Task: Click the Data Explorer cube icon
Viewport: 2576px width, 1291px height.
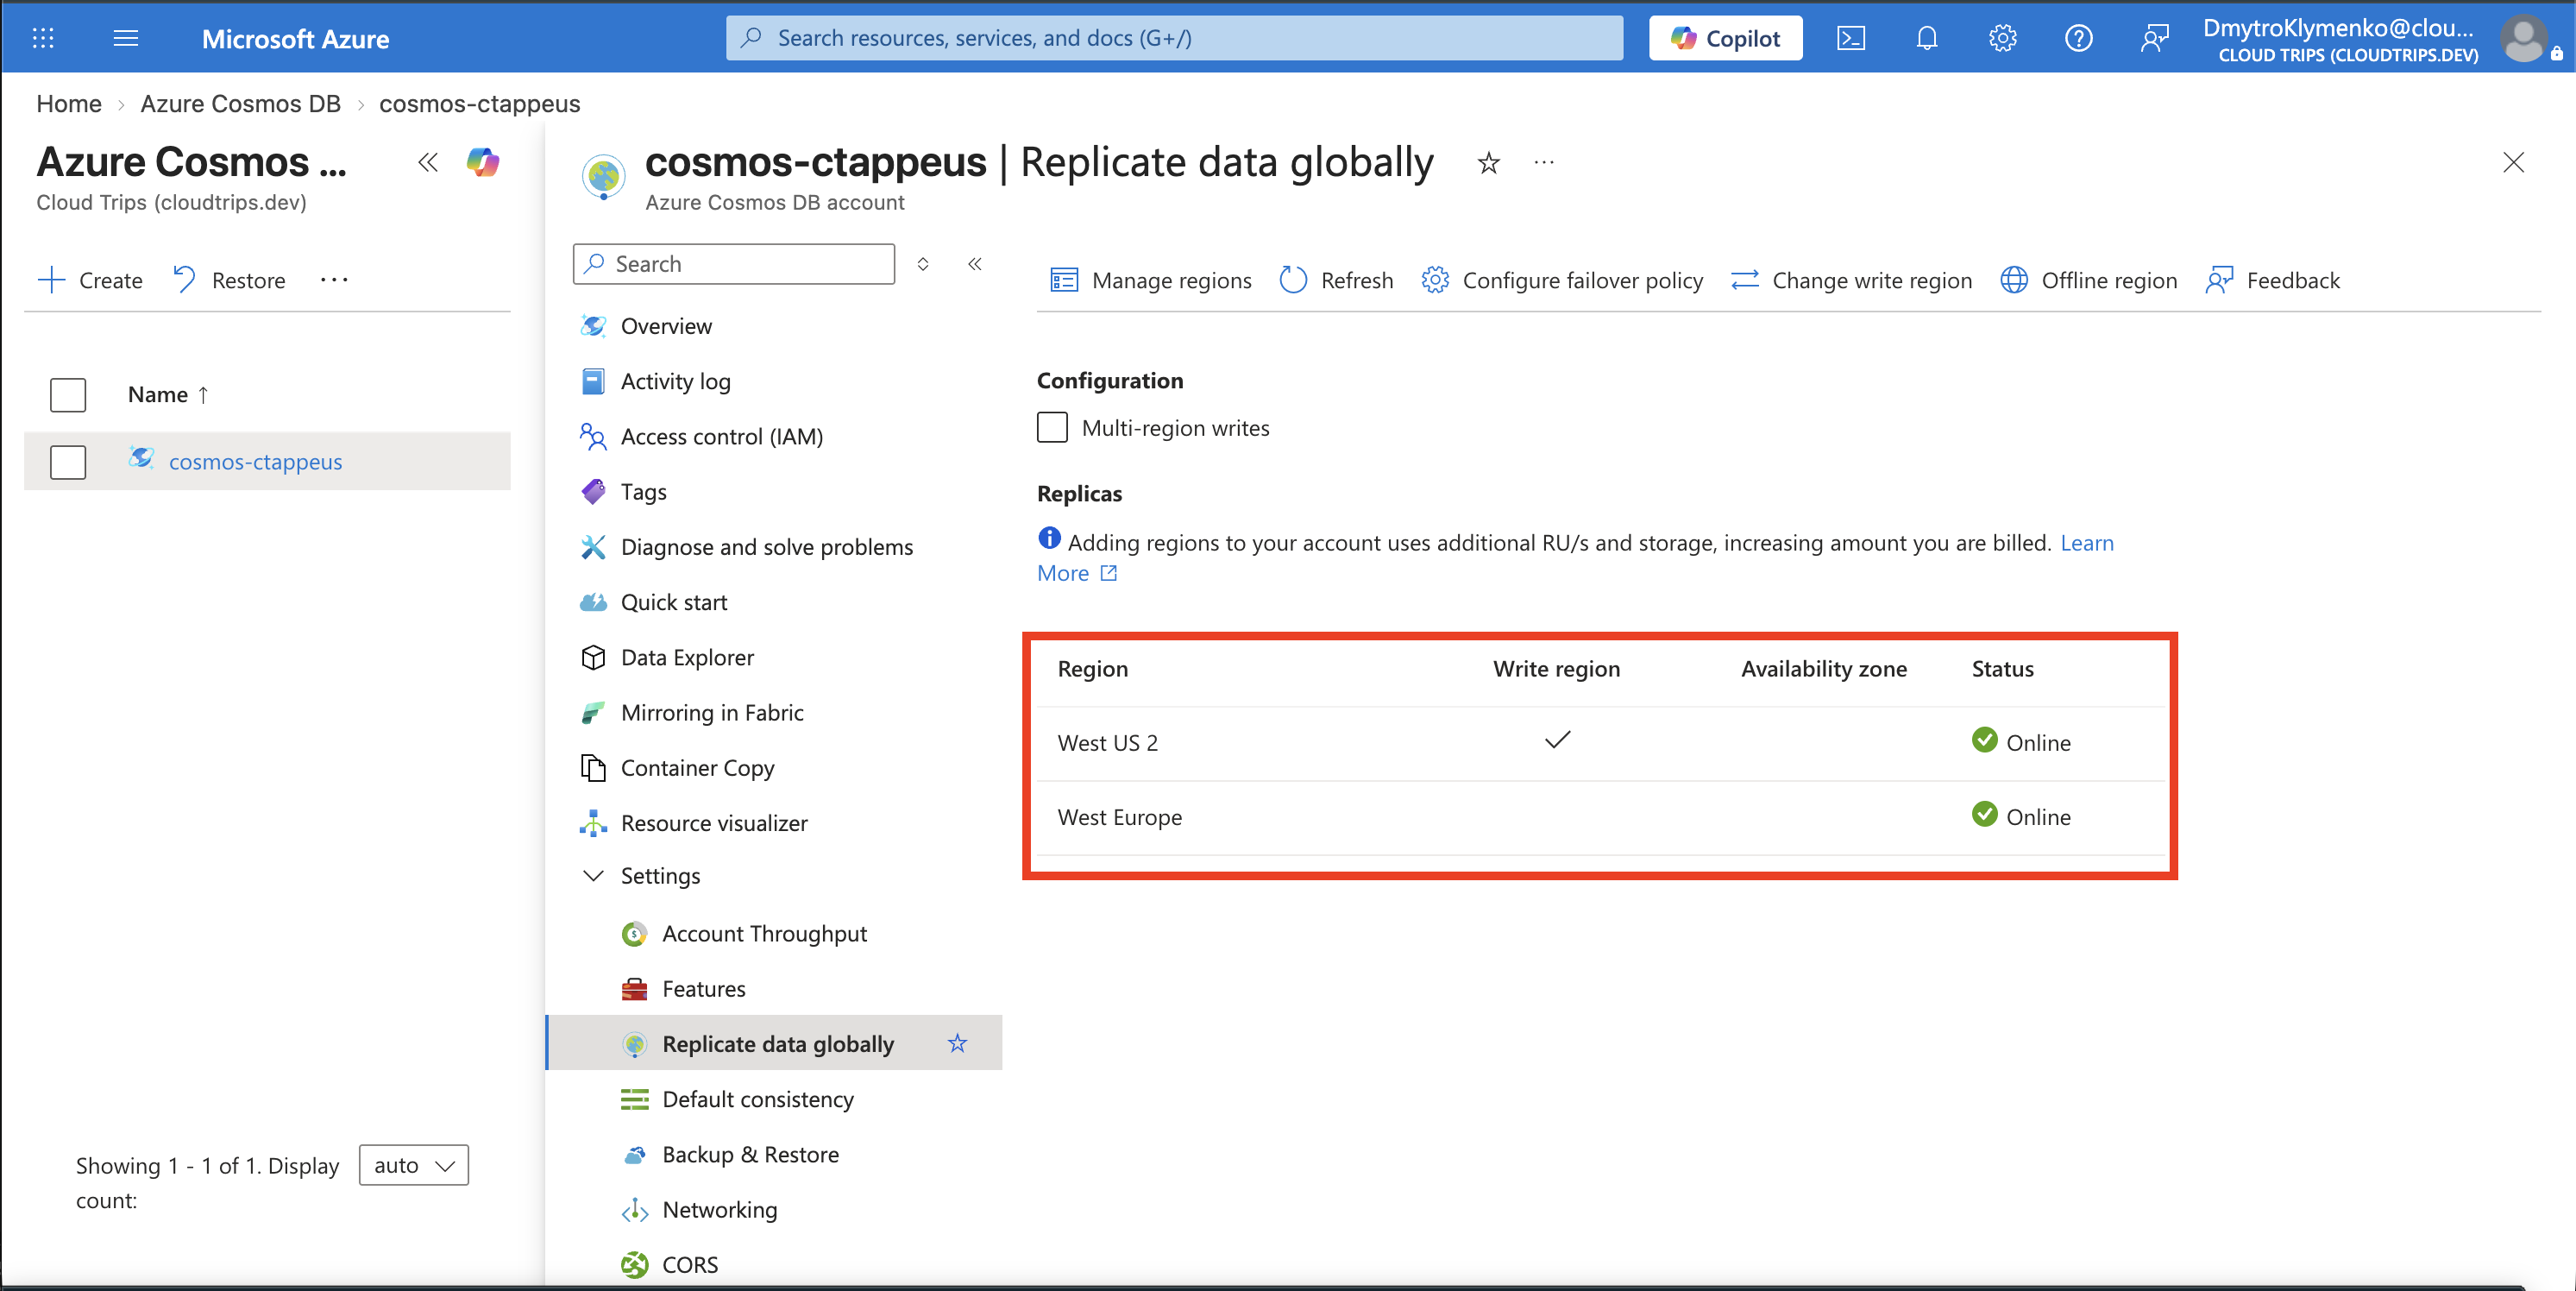Action: pos(593,657)
